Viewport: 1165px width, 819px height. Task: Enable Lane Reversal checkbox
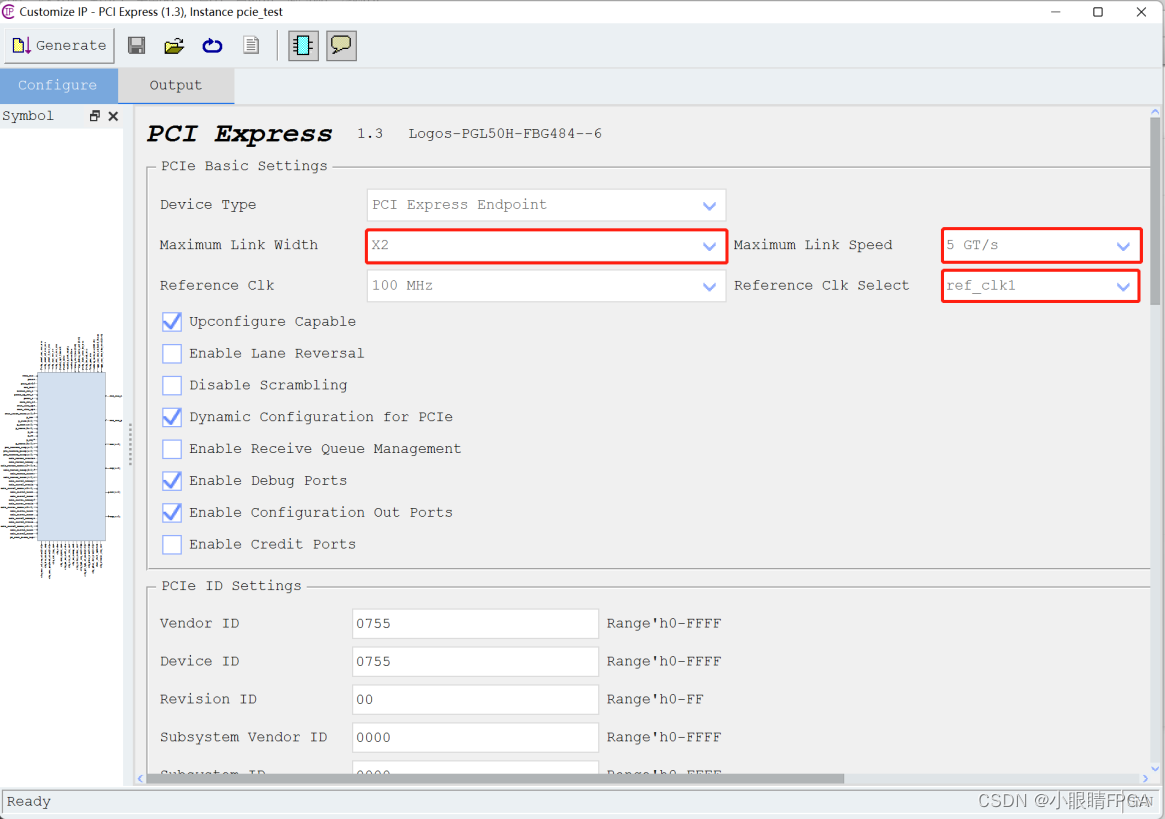[172, 354]
